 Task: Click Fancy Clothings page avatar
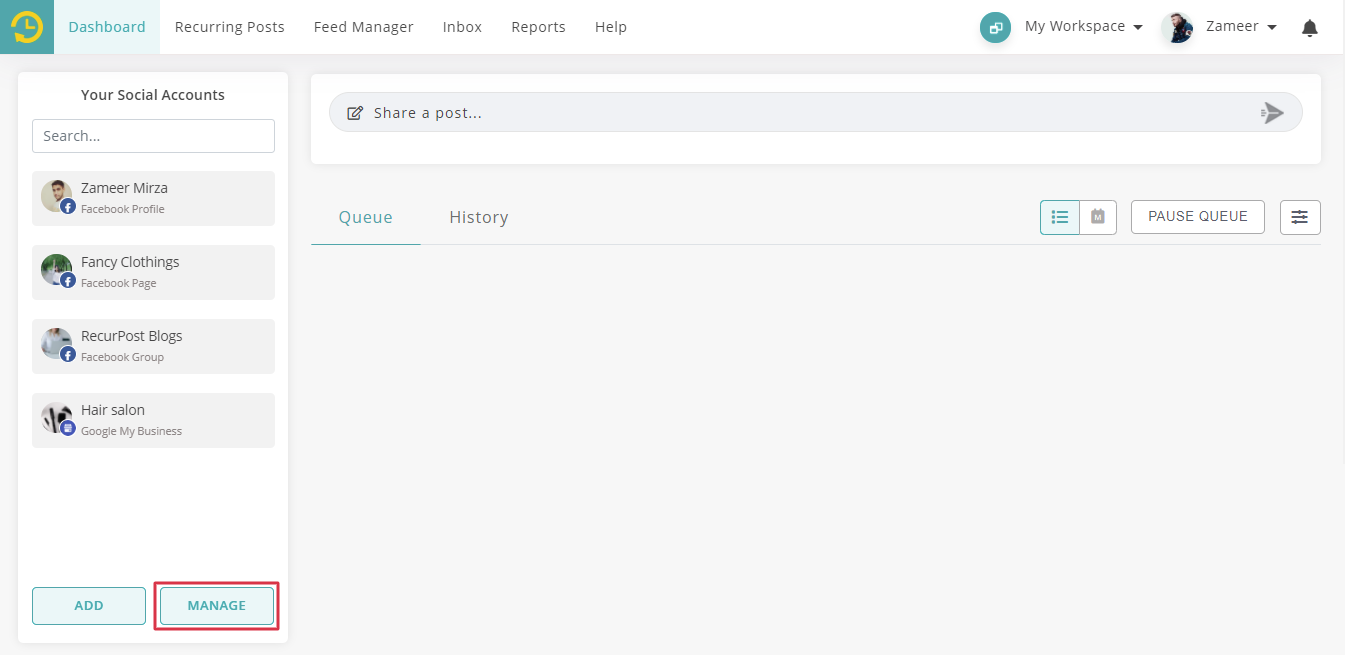click(57, 270)
